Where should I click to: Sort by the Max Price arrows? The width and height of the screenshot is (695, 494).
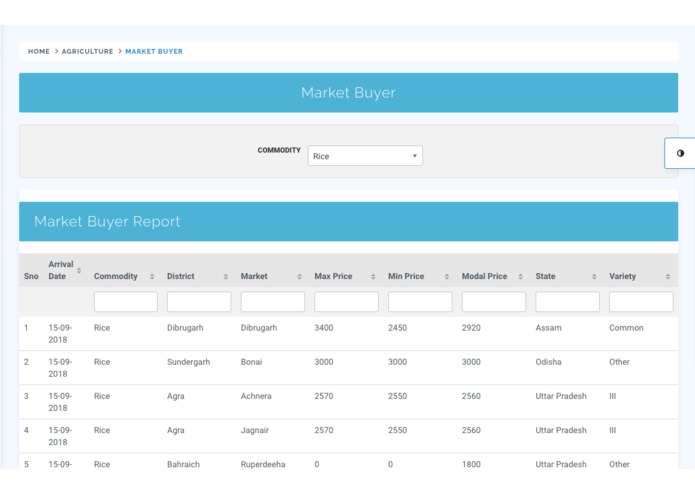pyautogui.click(x=373, y=276)
